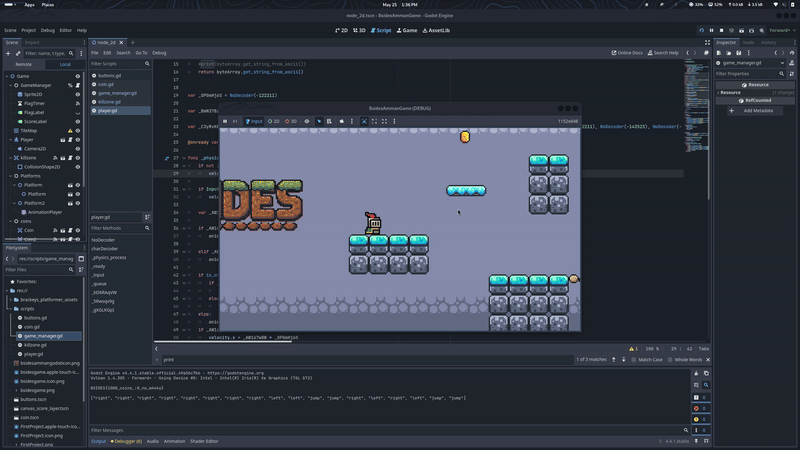Switch to the 3D workspace
800x450 pixels.
click(359, 31)
